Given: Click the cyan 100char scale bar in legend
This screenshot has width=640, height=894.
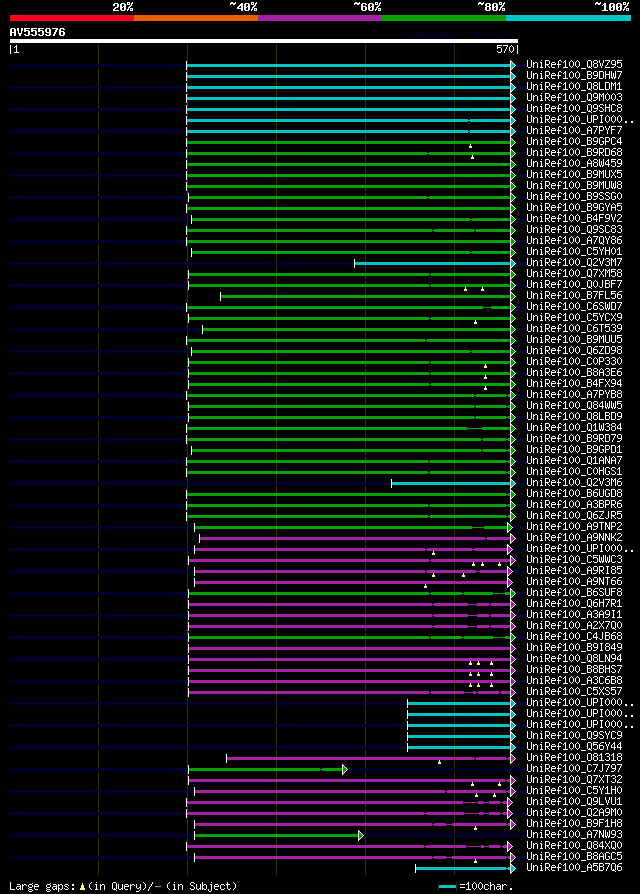Looking at the screenshot, I should pos(447,887).
